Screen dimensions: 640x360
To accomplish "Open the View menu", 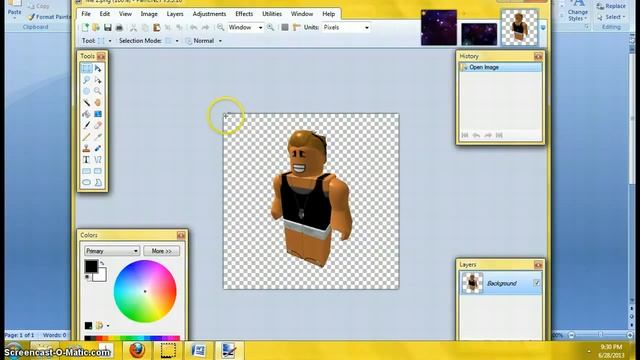I will coord(125,14).
